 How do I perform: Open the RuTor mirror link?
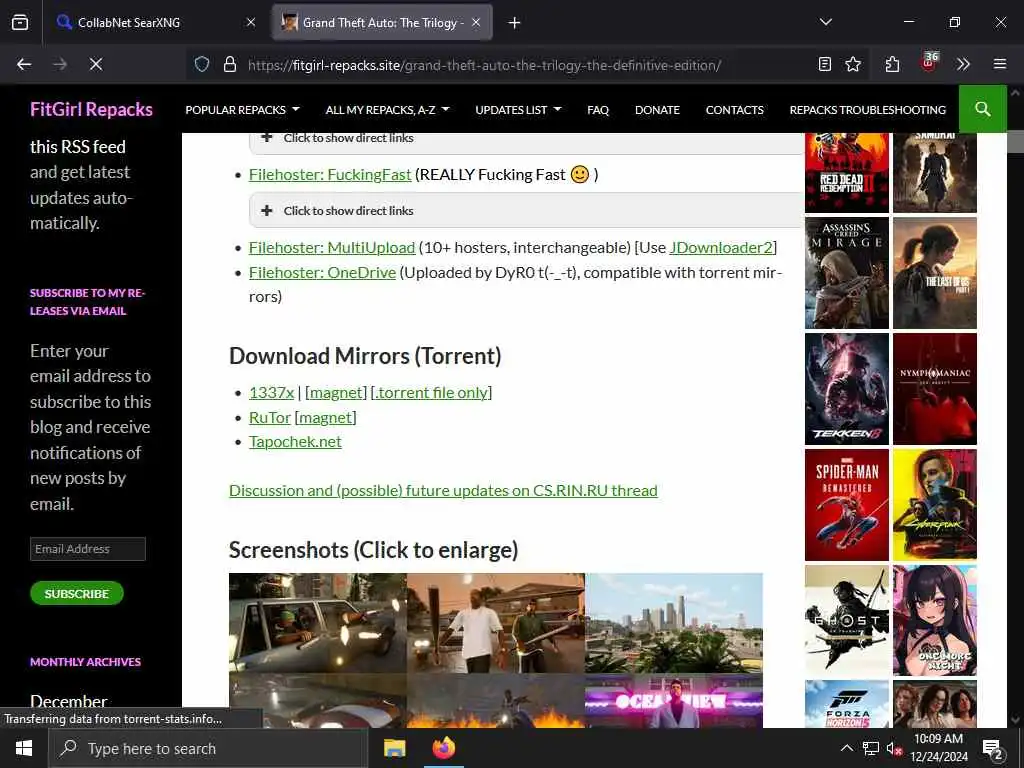pos(270,417)
